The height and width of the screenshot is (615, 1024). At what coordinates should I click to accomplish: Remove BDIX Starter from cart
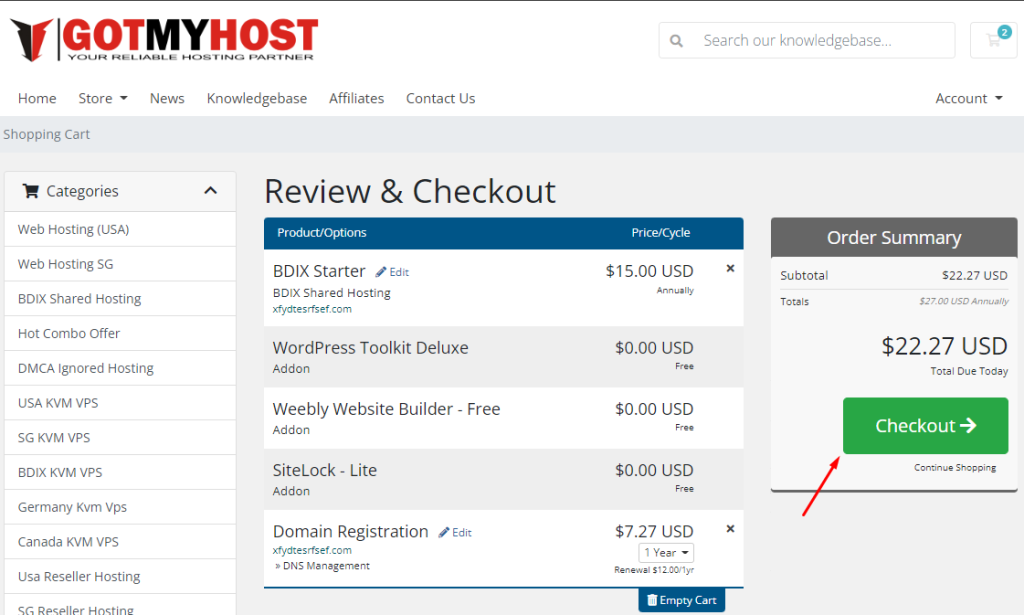pyautogui.click(x=730, y=268)
